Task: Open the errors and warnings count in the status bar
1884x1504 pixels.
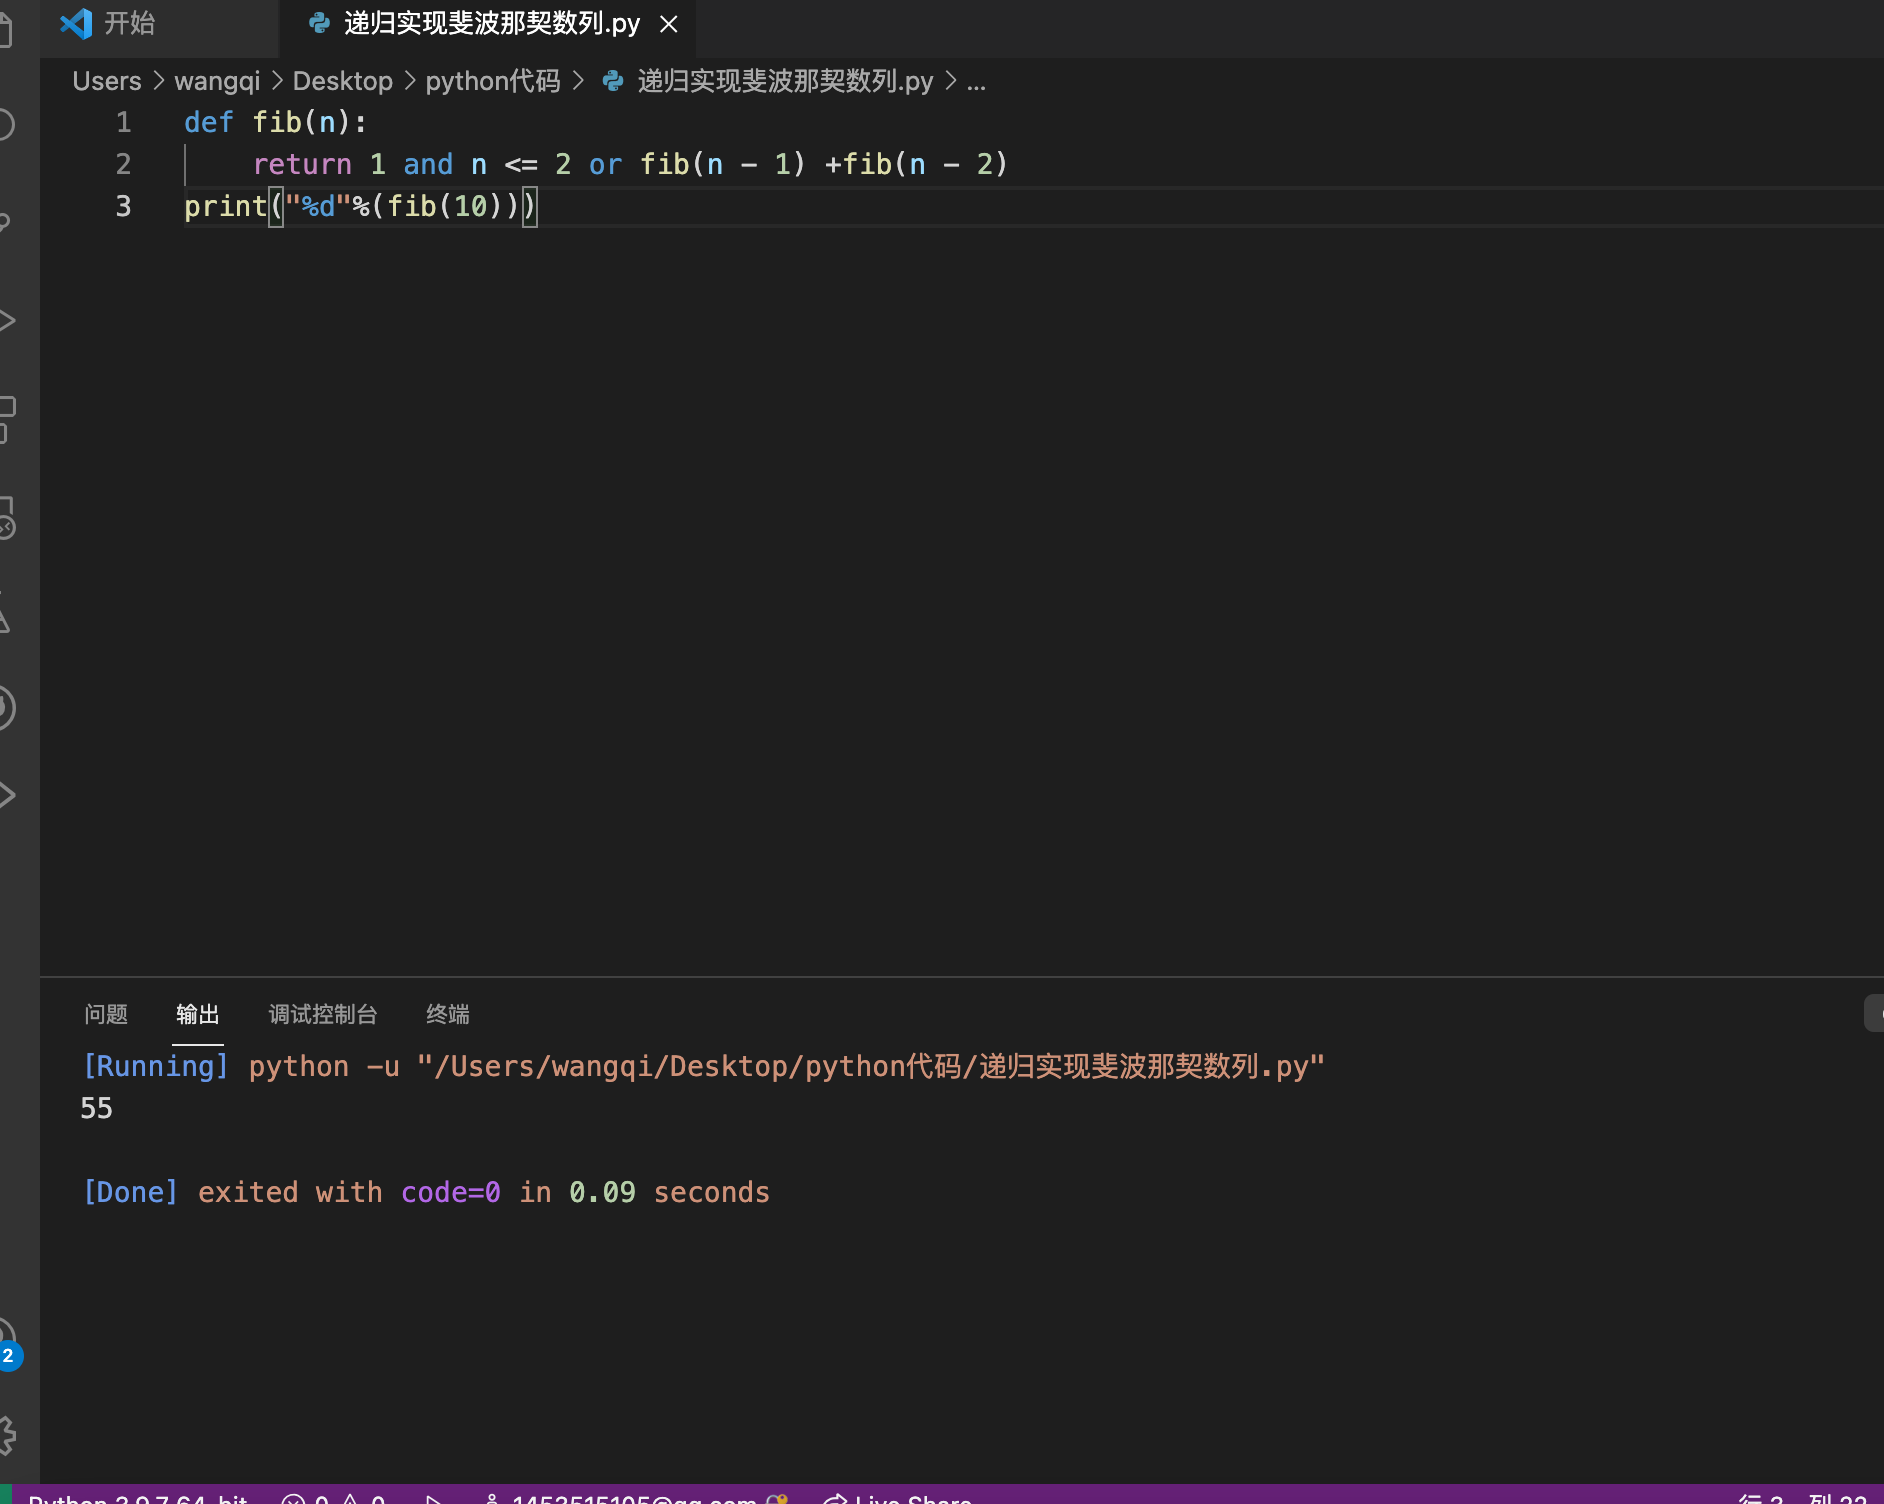Action: click(333, 1497)
